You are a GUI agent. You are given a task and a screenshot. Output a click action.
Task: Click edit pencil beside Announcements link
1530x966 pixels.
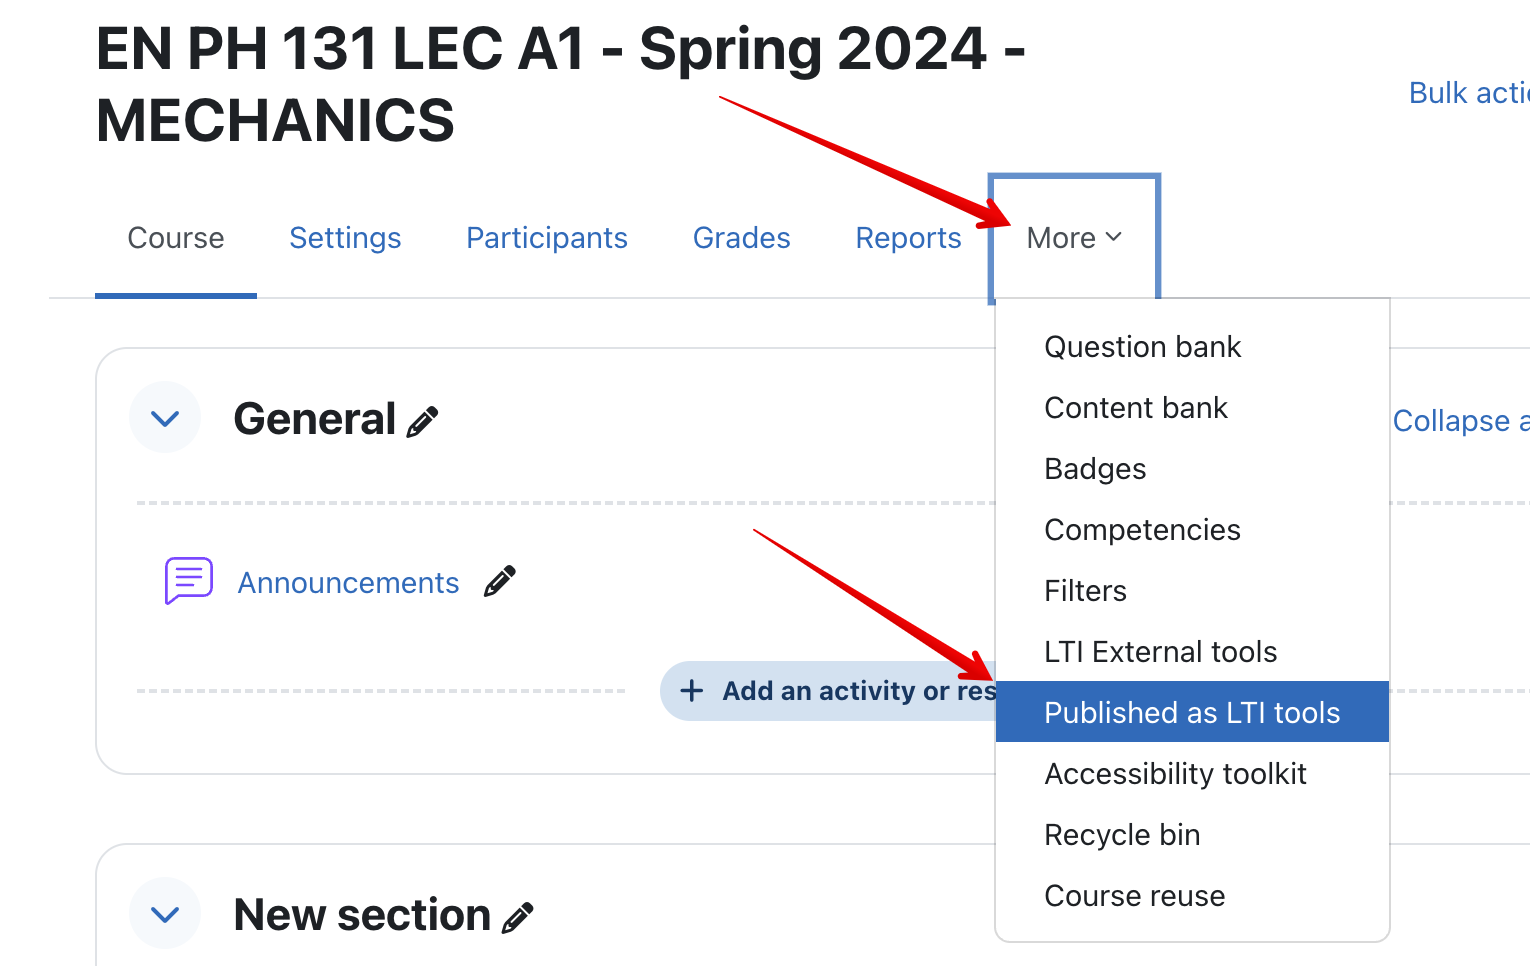[499, 581]
